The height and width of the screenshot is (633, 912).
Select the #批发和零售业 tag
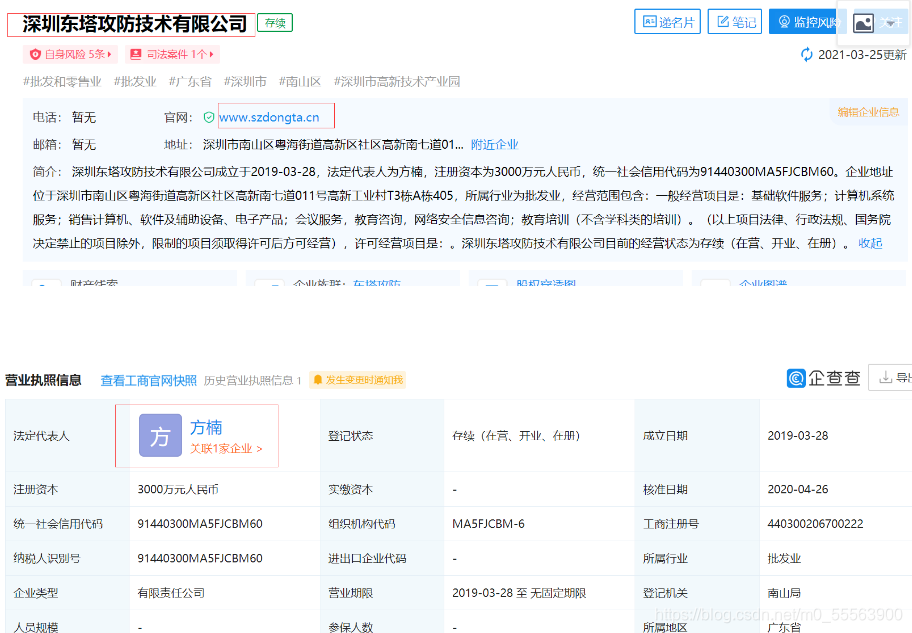62,81
